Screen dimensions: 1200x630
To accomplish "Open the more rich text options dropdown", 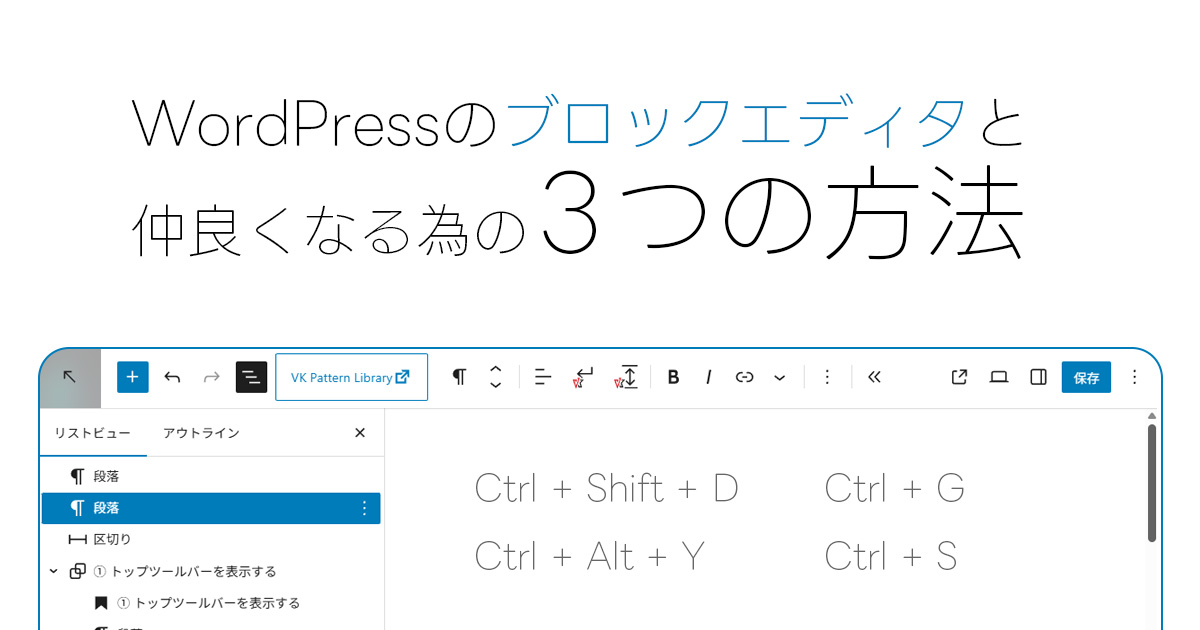I will tap(780, 377).
